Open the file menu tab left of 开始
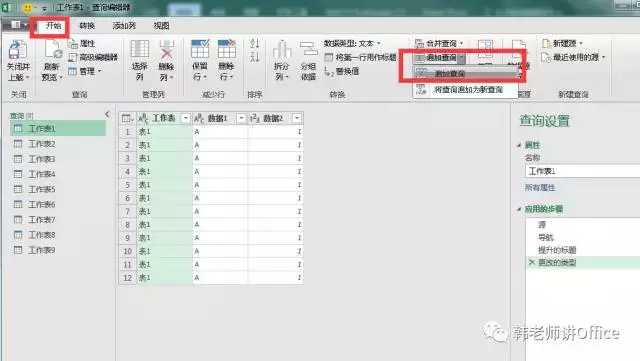640x361 pixels. coord(16,25)
